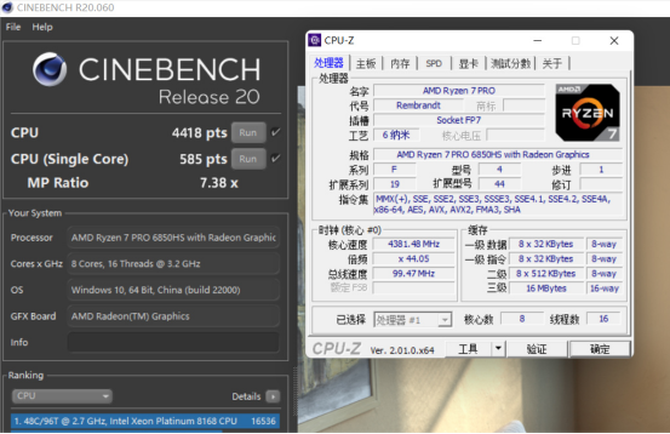
Task: Click the instruction set text MMX(+), SSE
Action: pyautogui.click(x=498, y=204)
